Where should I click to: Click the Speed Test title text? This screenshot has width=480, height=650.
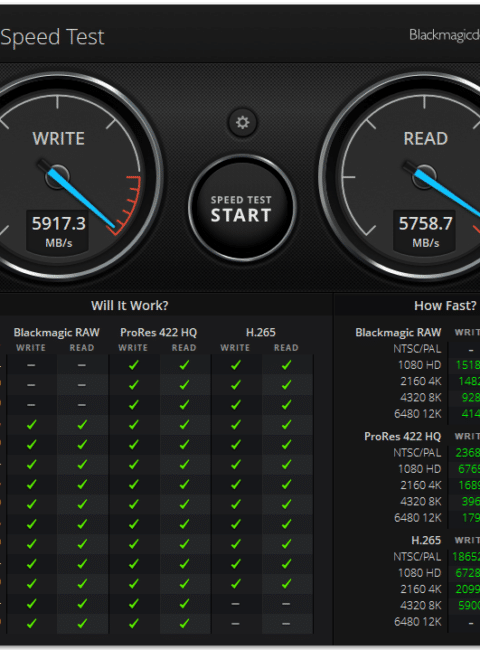point(53,38)
